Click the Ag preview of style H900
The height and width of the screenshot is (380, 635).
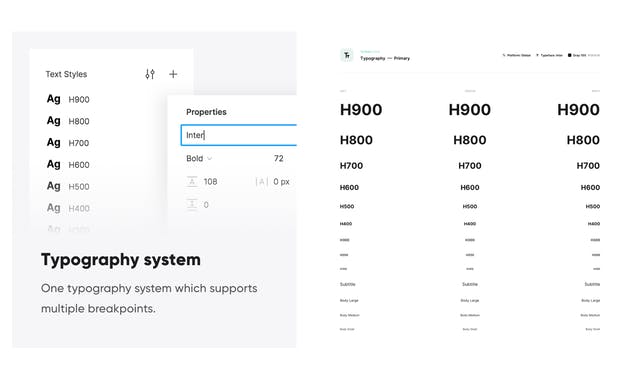click(x=53, y=99)
